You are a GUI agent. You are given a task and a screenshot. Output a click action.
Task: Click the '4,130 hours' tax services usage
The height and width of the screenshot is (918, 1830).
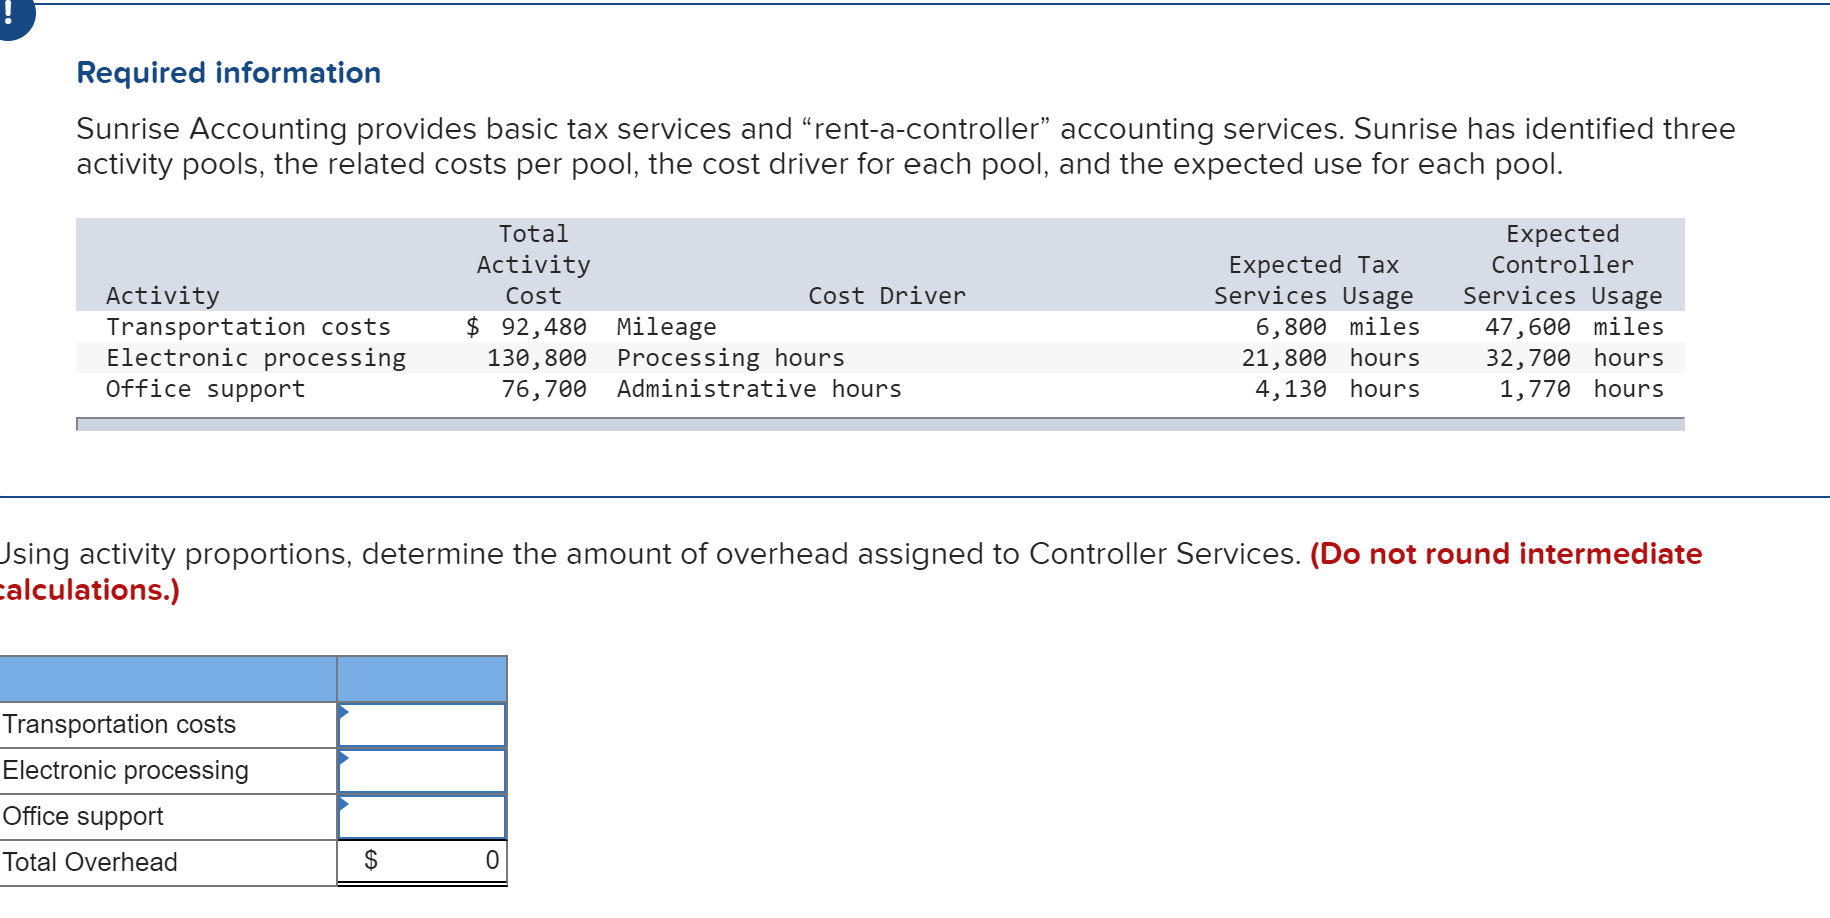(1337, 389)
